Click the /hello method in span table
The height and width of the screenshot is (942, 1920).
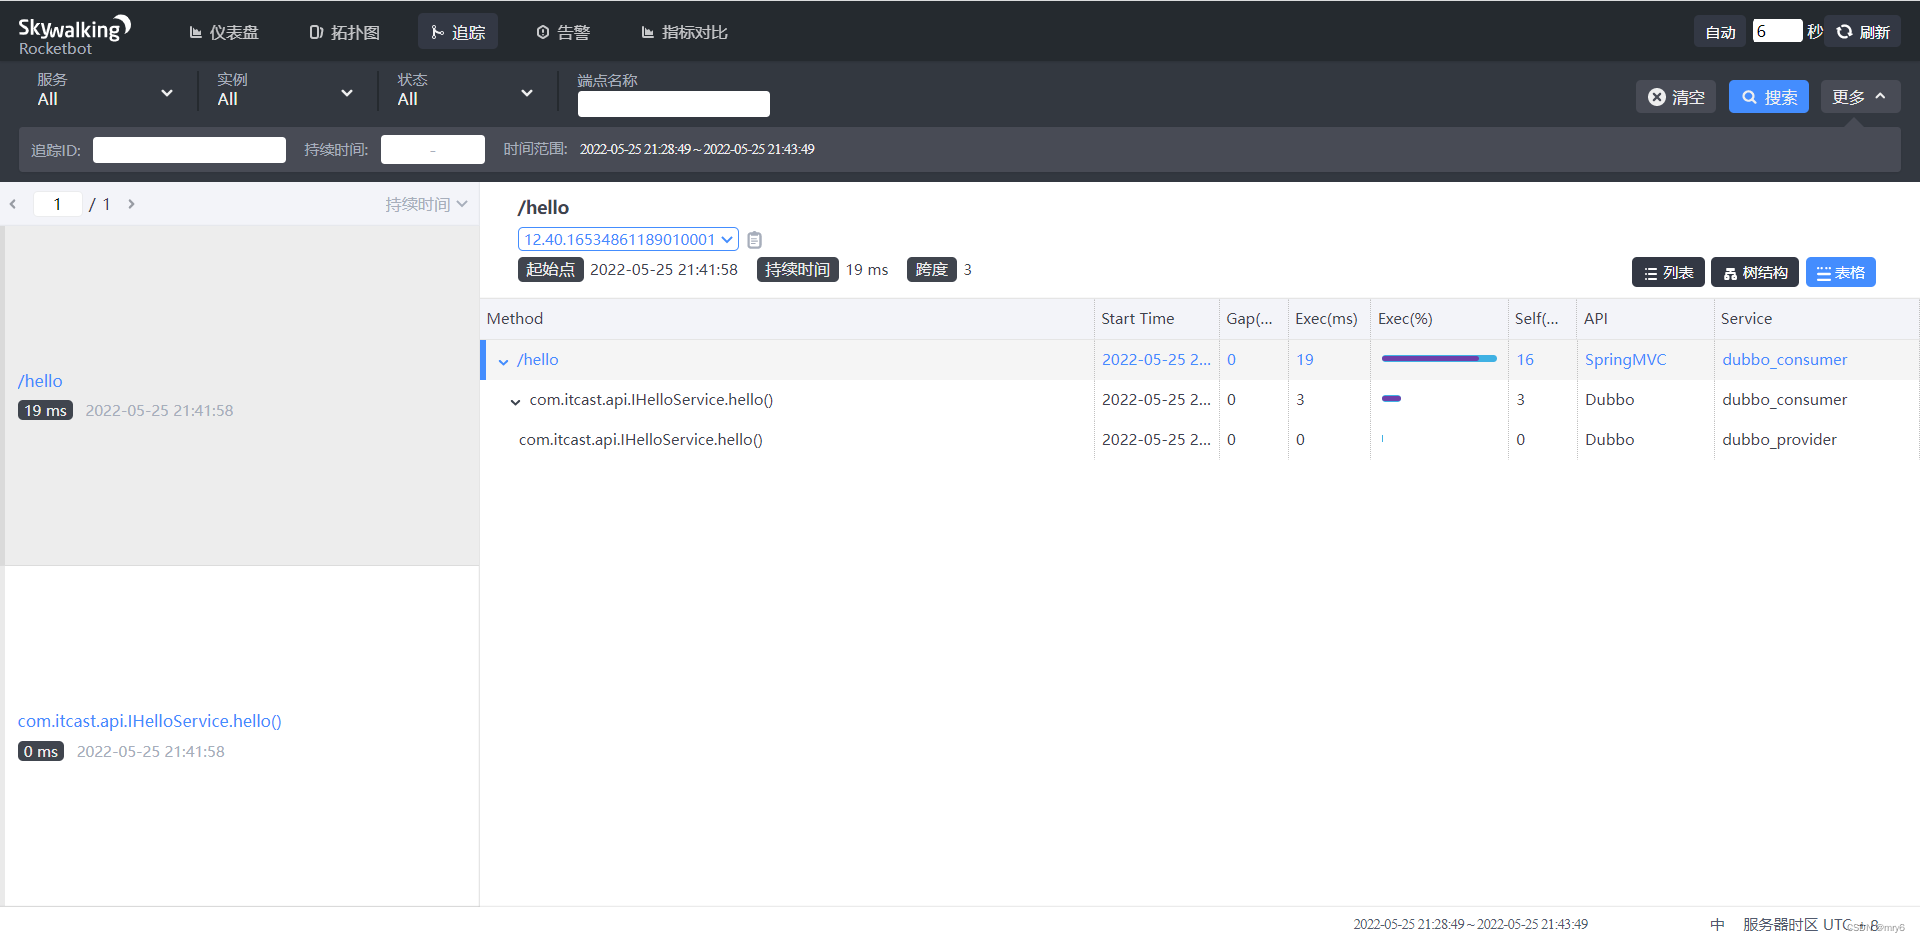[538, 359]
